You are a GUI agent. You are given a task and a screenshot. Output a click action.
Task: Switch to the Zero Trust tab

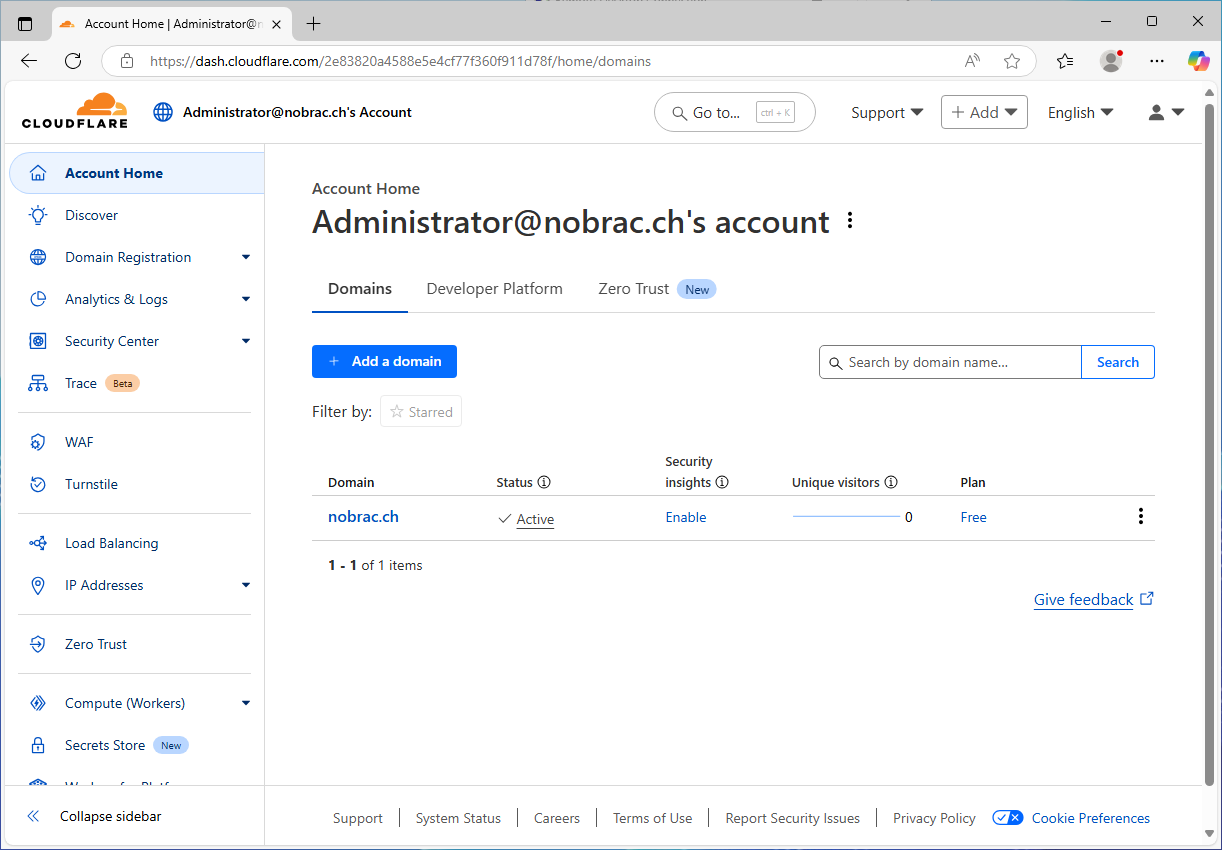[x=656, y=289]
